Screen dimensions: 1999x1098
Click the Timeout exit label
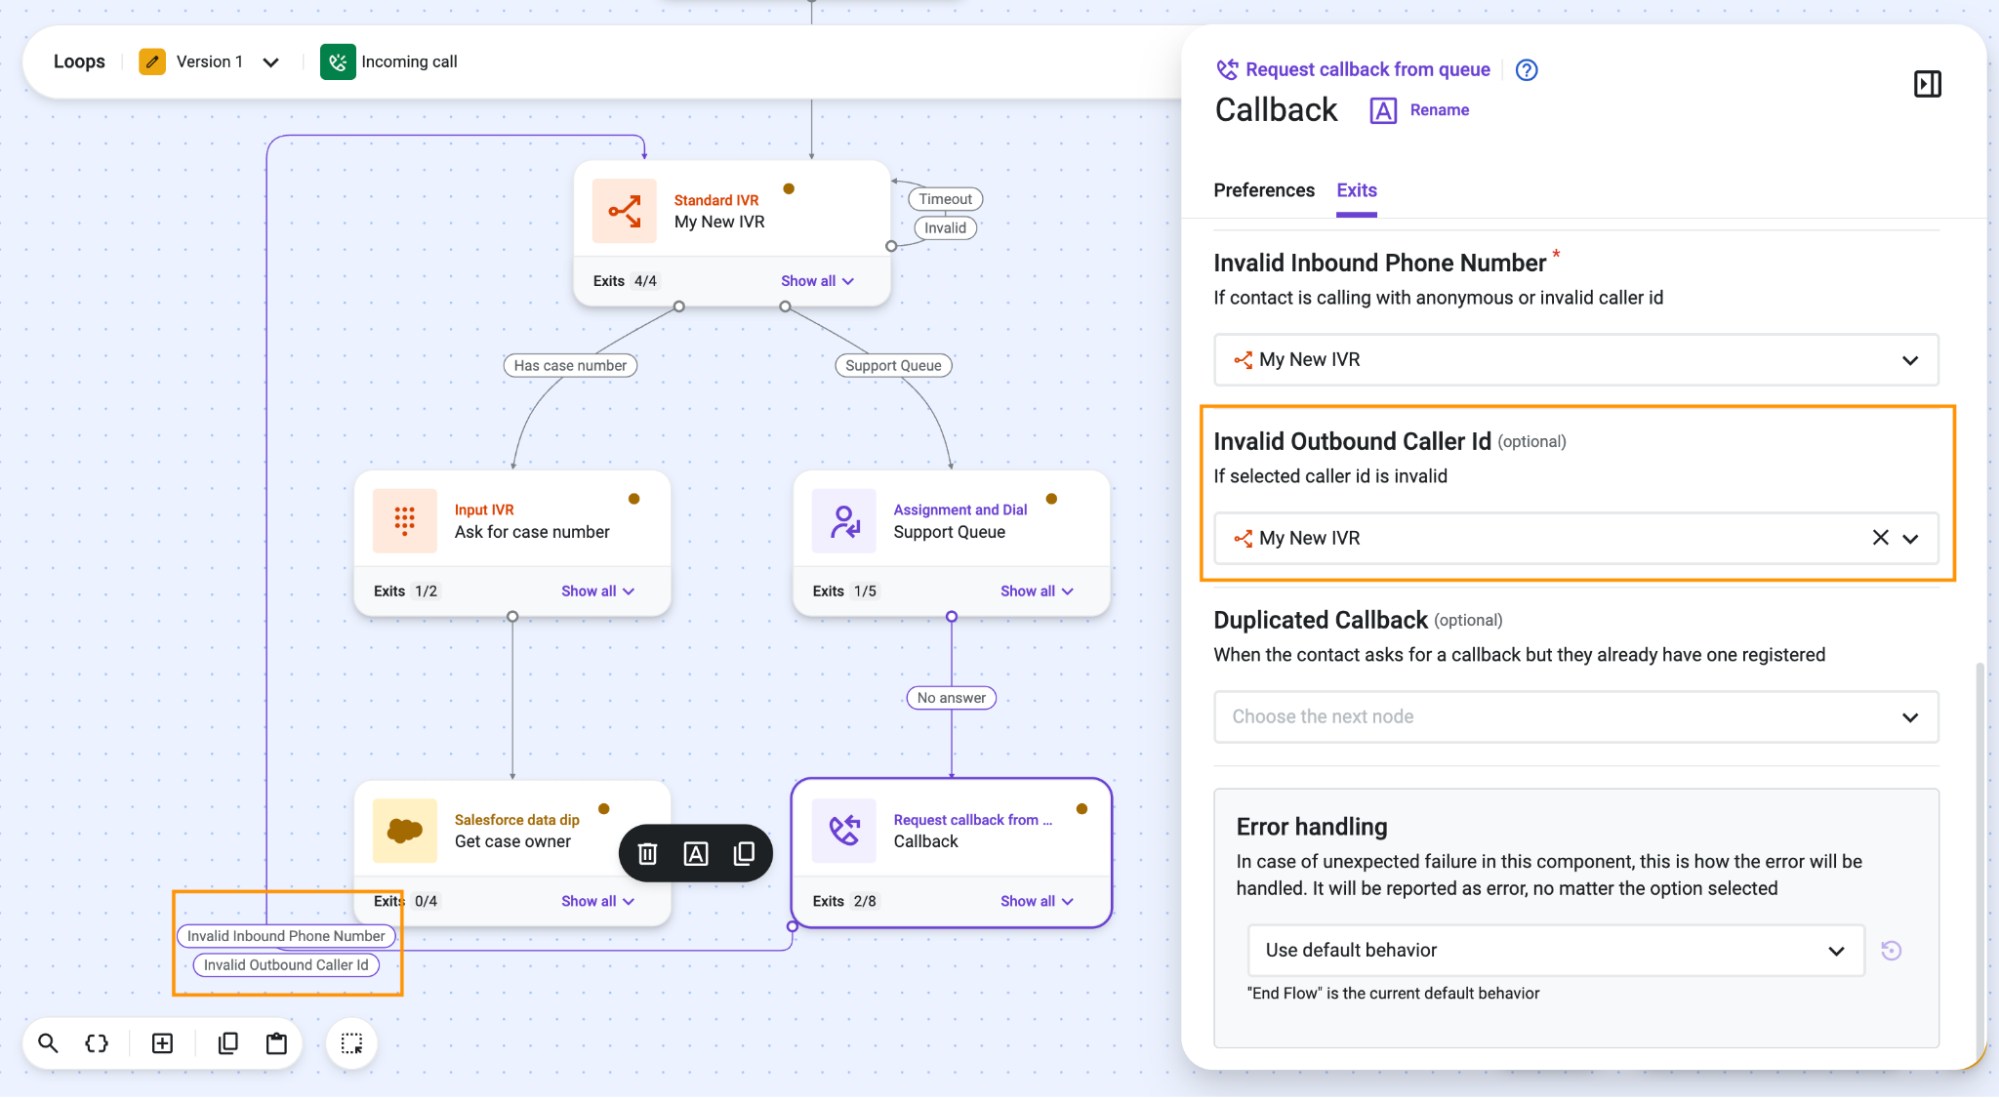(x=945, y=199)
